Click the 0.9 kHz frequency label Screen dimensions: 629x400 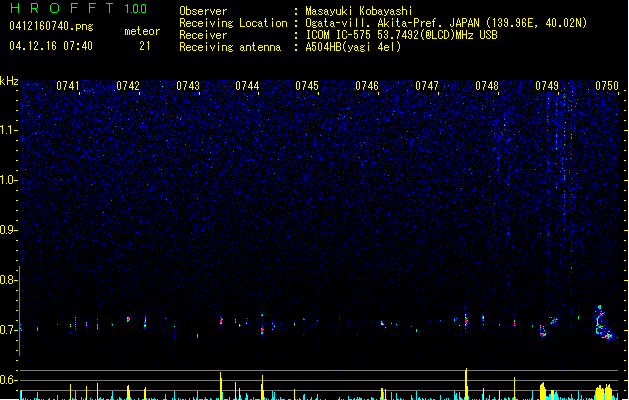click(x=9, y=230)
